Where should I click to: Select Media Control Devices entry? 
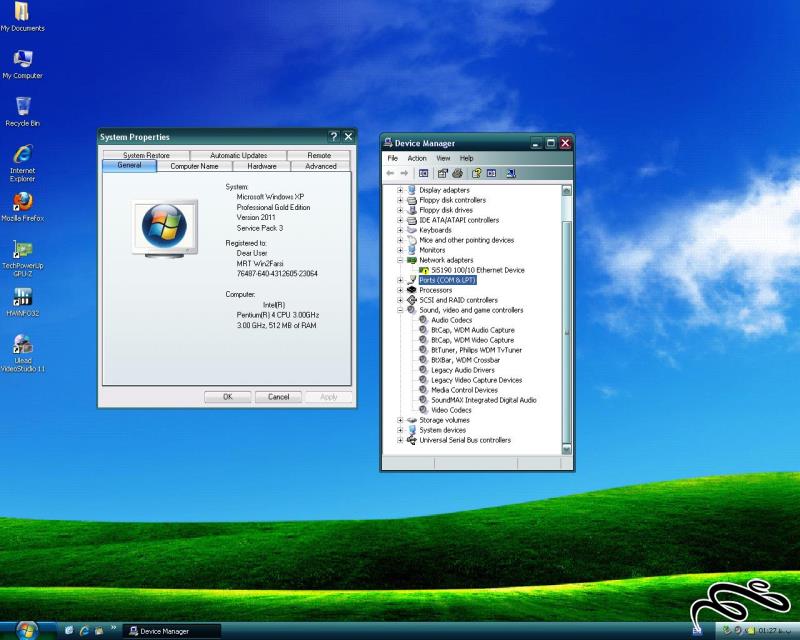(464, 390)
